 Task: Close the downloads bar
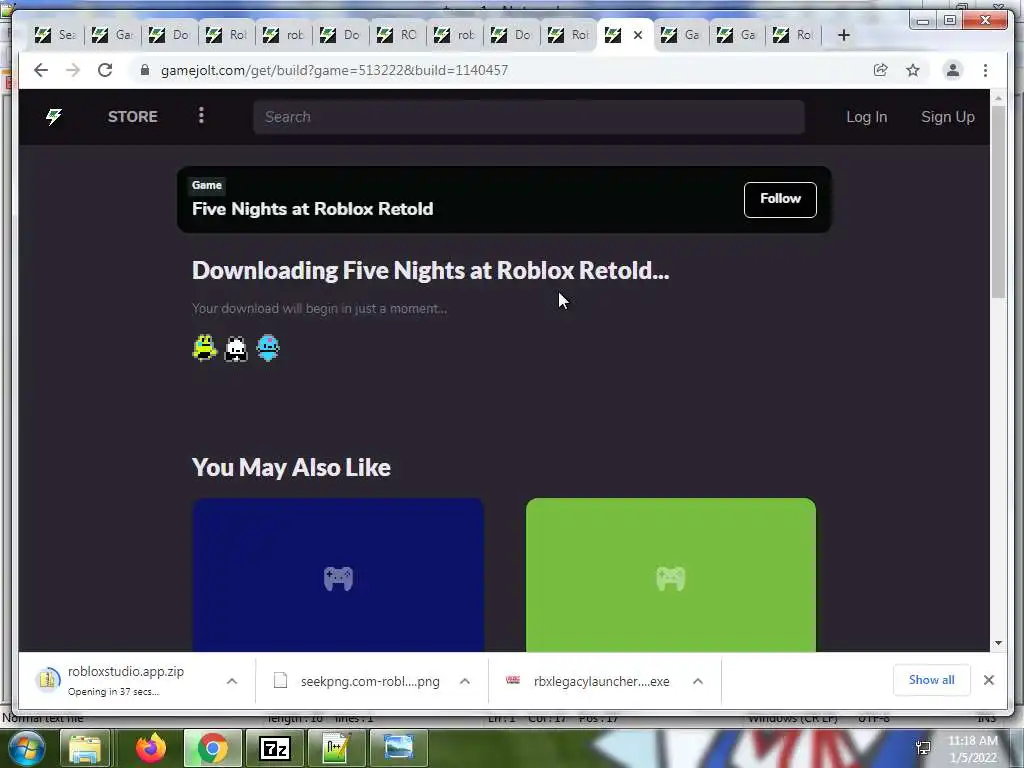pyautogui.click(x=989, y=680)
